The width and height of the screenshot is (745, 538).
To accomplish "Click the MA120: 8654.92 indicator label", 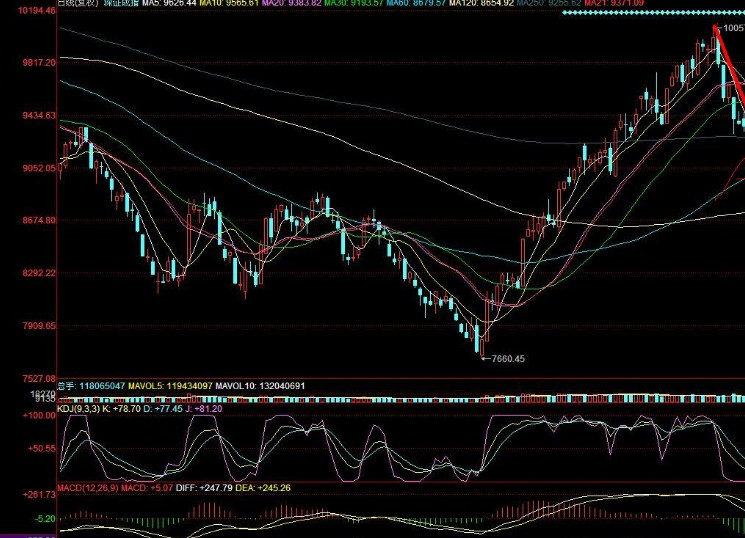I will (x=481, y=3).
